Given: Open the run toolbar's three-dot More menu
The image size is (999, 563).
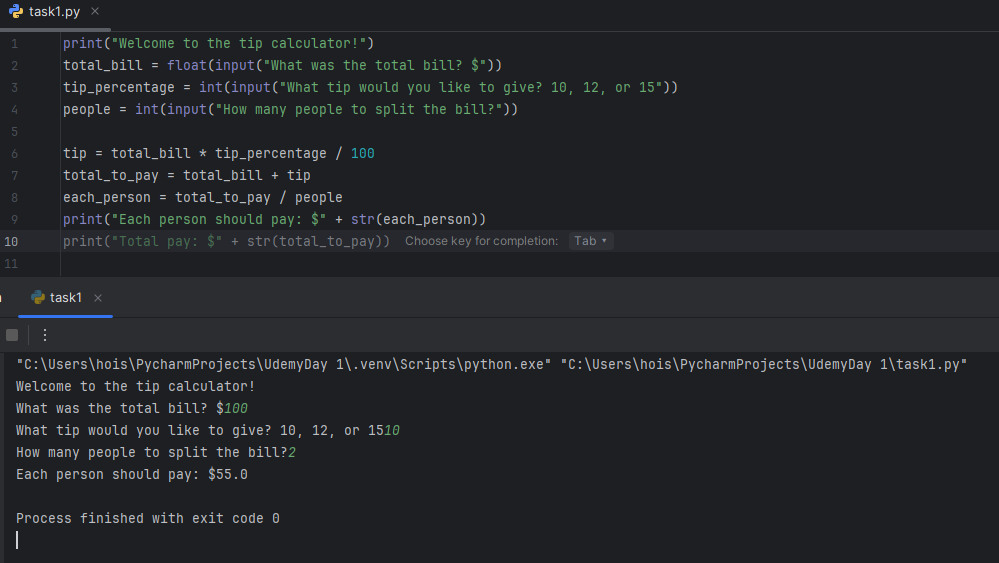Looking at the screenshot, I should pos(44,335).
